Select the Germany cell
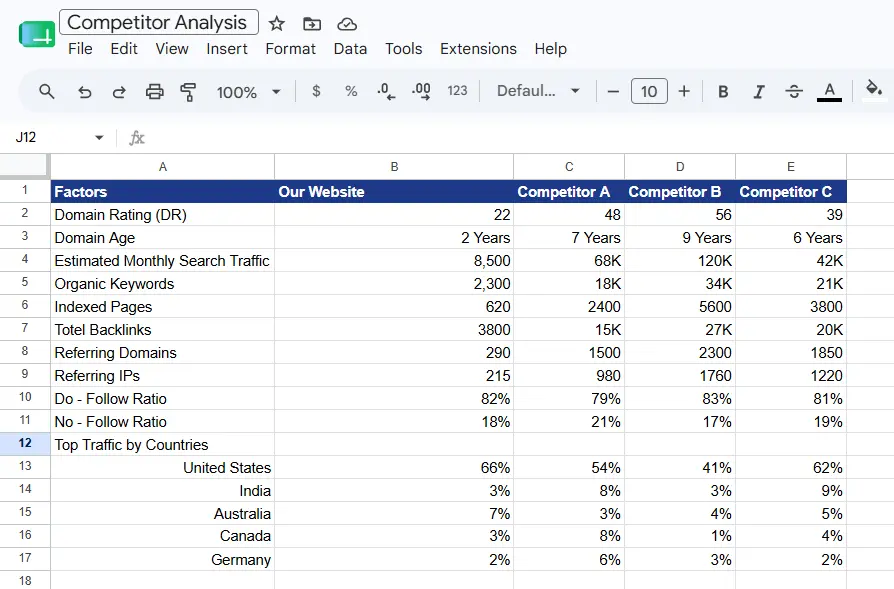Viewport: 894px width, 589px height. click(162, 559)
